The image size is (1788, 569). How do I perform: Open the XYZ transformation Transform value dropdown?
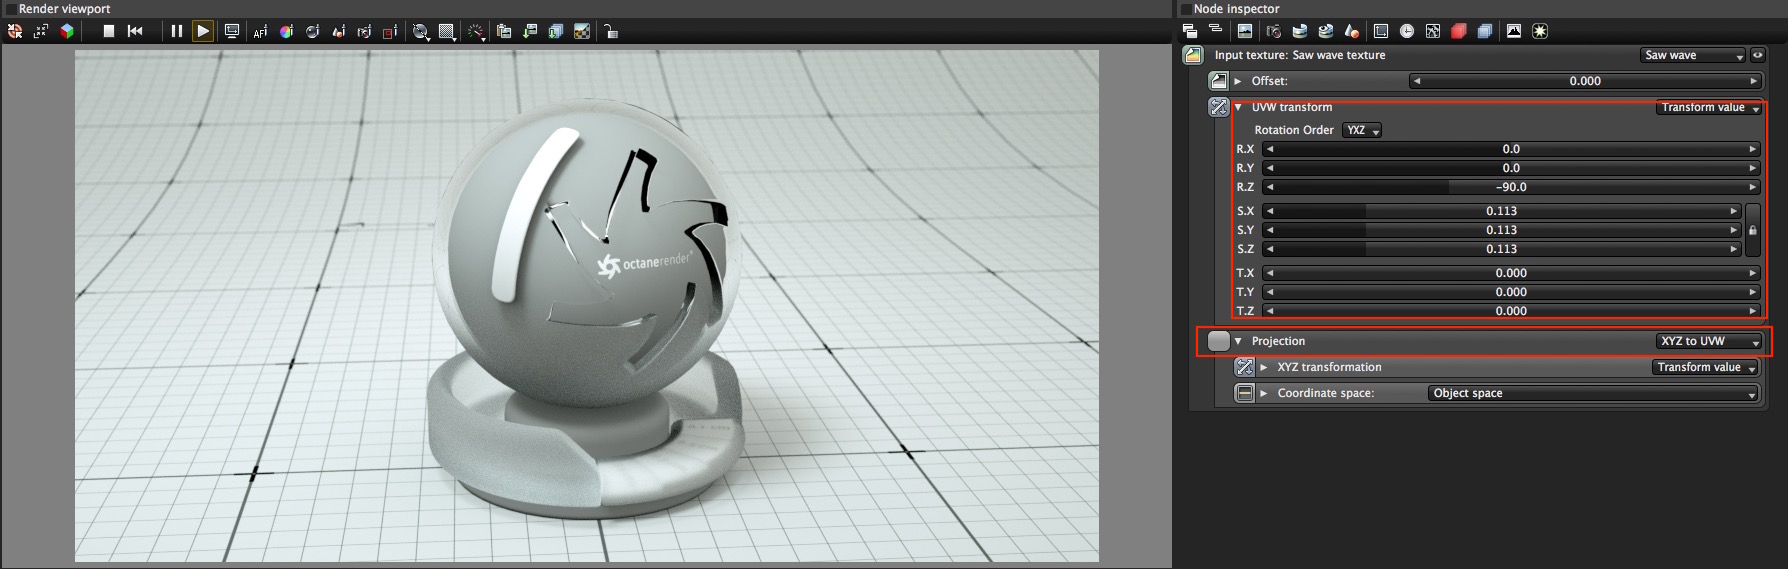(1706, 367)
